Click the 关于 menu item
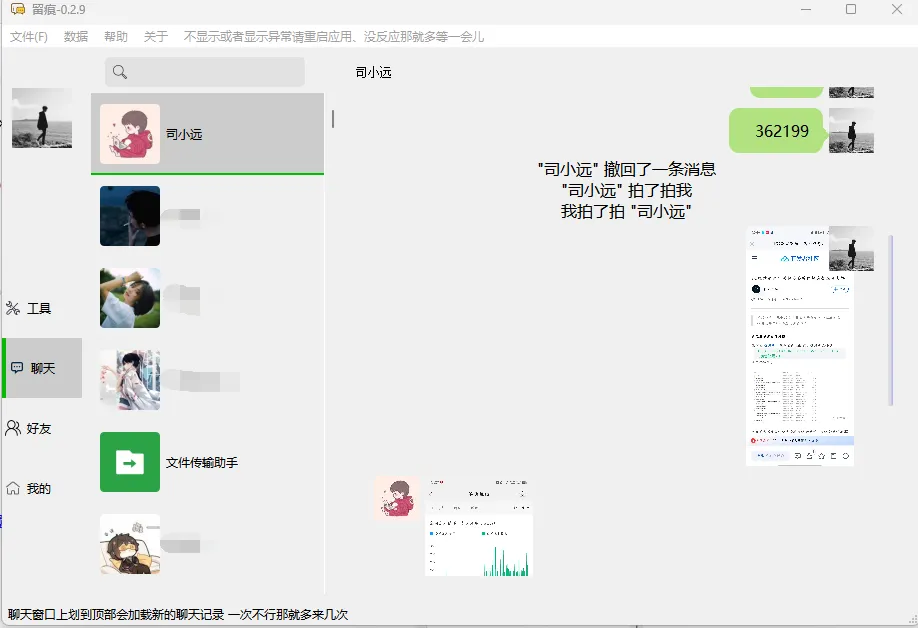Viewport: 918px width, 628px height. pyautogui.click(x=156, y=37)
